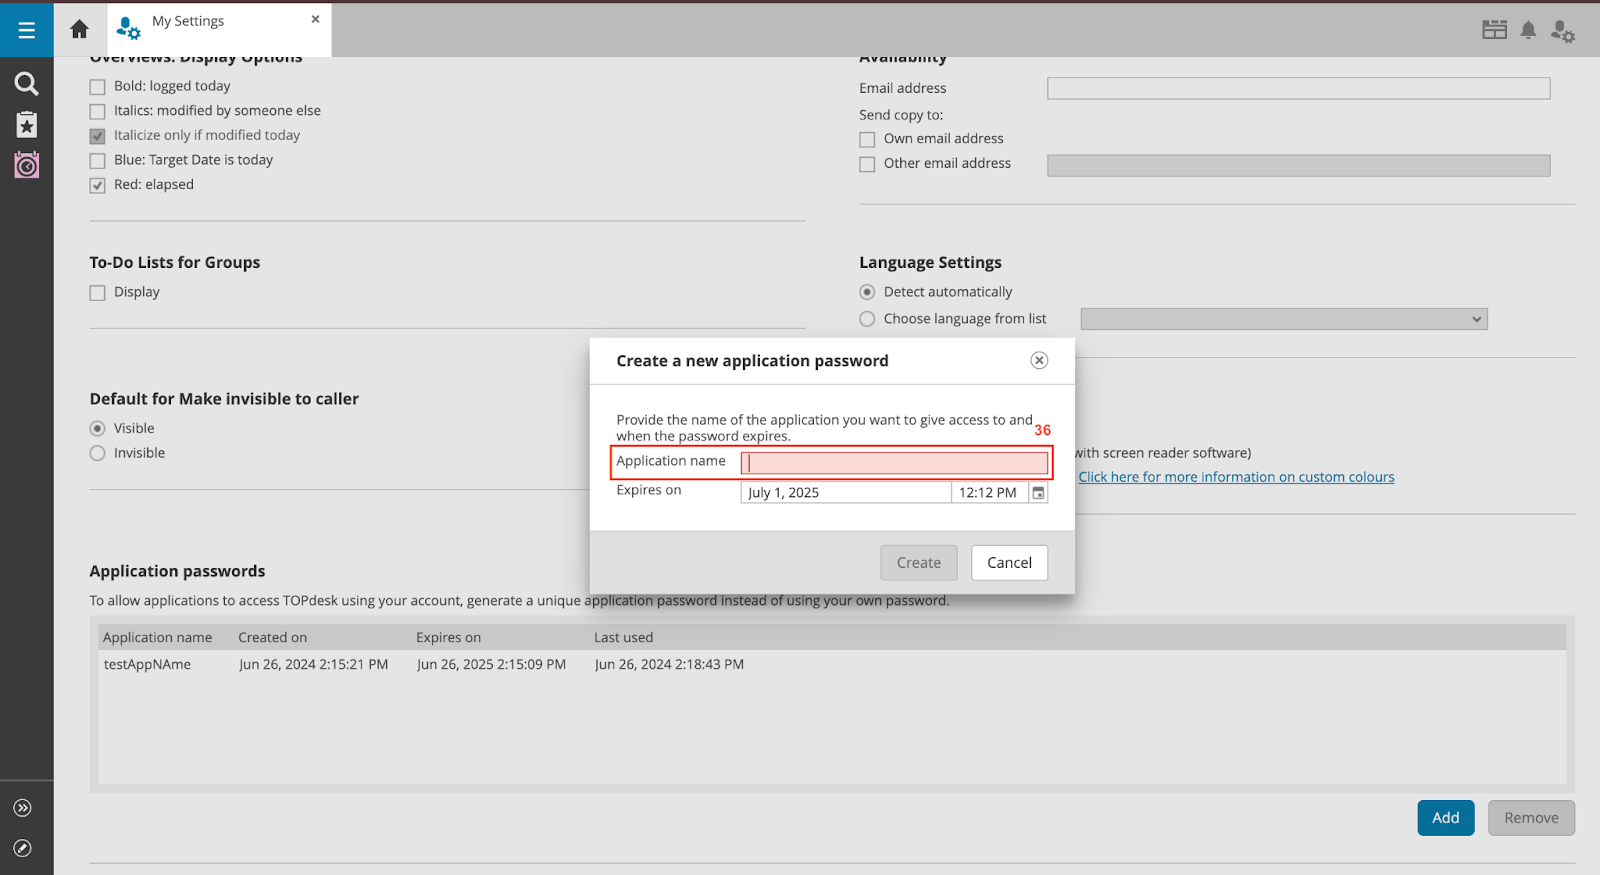1600x875 pixels.
Task: Open the hamburger main menu
Action: 27,30
